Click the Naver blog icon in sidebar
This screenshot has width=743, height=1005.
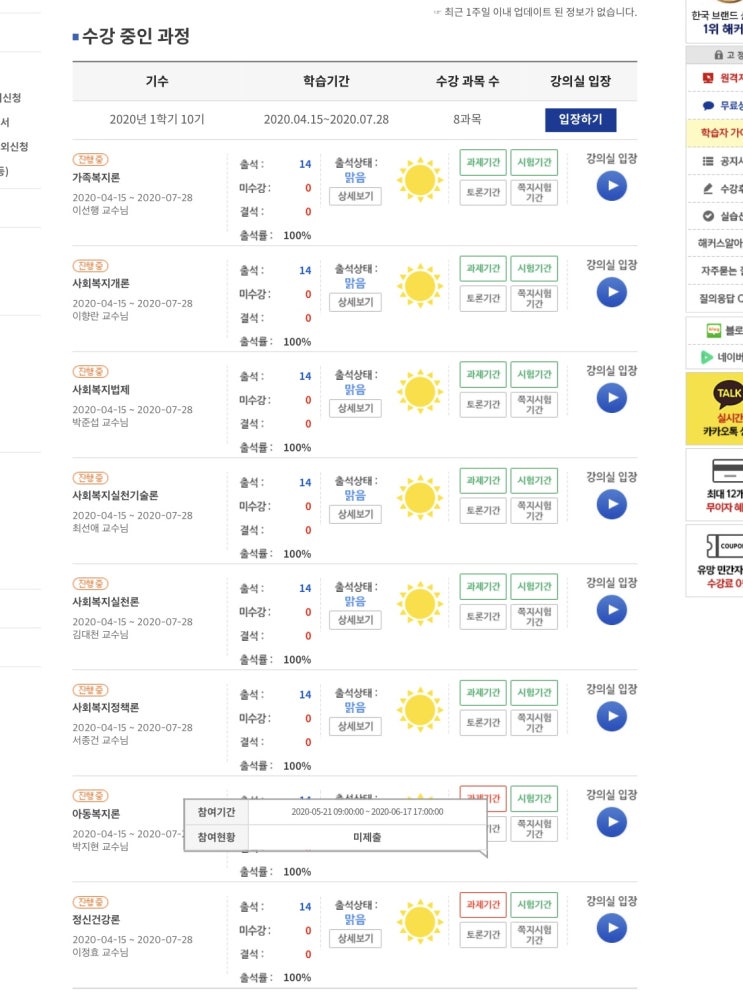click(x=714, y=331)
